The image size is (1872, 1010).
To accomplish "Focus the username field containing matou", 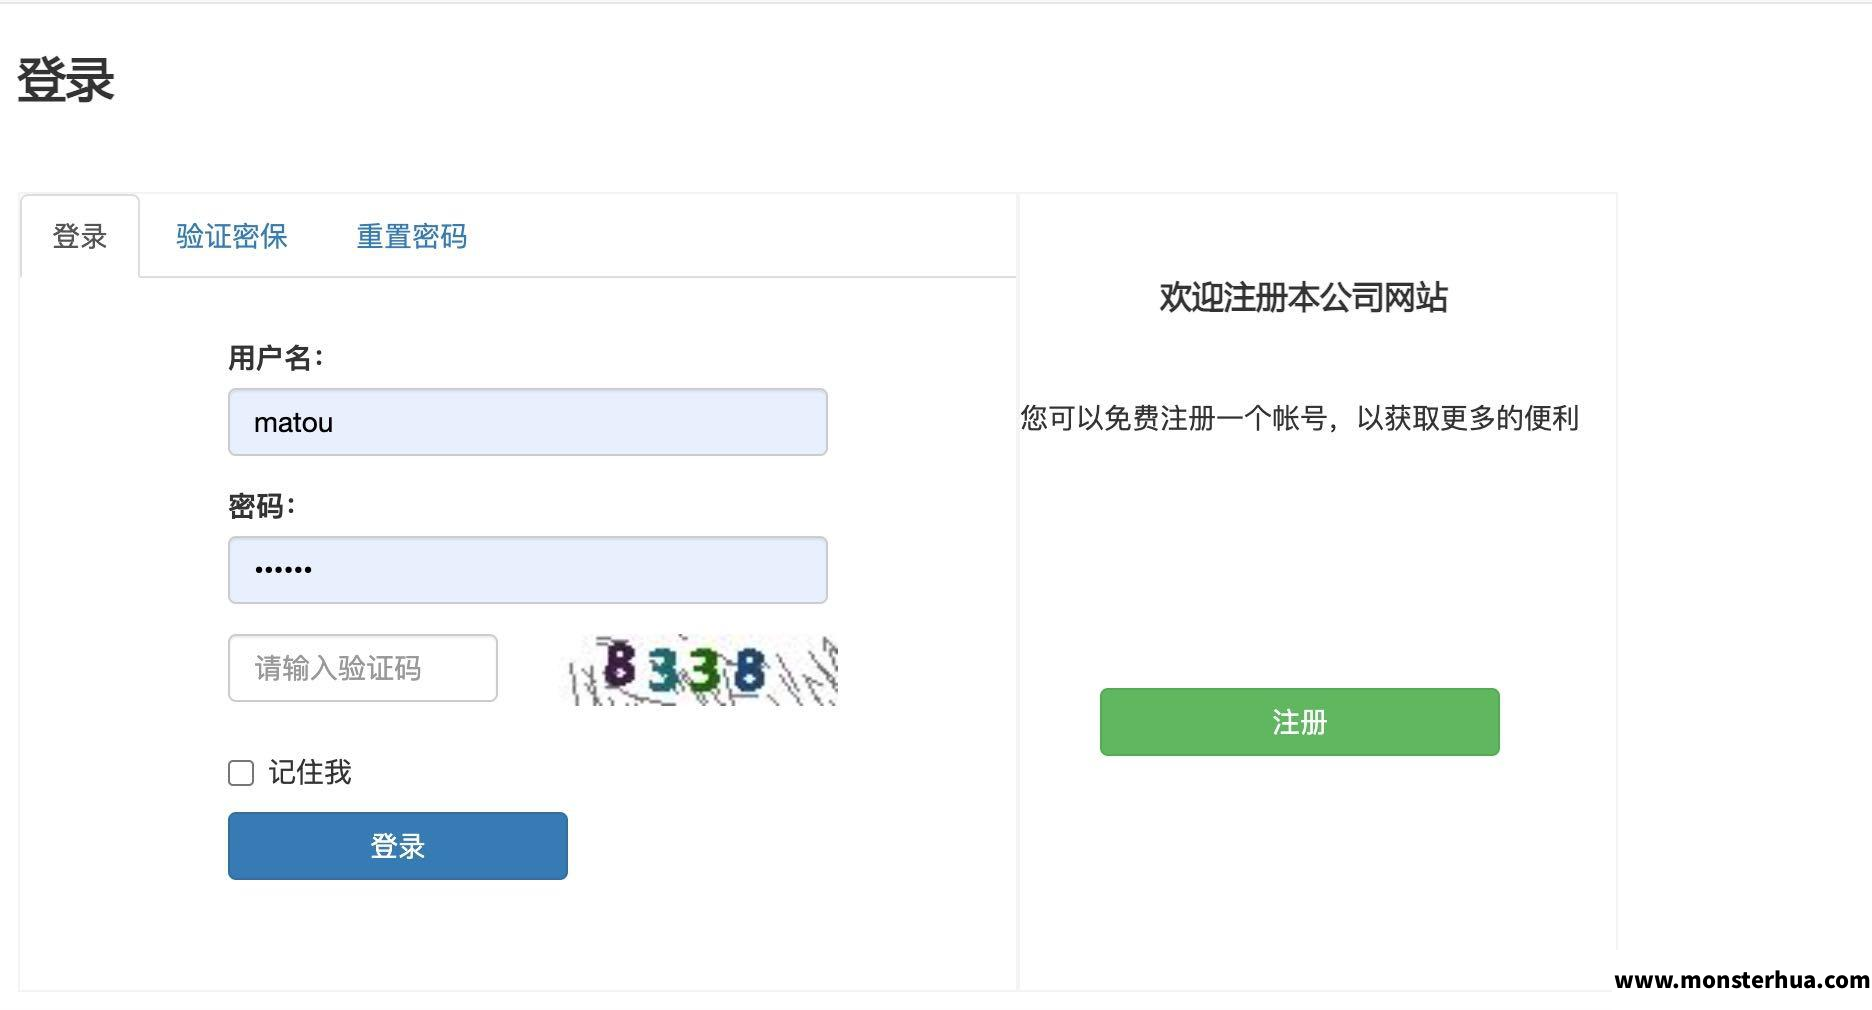I will 527,422.
